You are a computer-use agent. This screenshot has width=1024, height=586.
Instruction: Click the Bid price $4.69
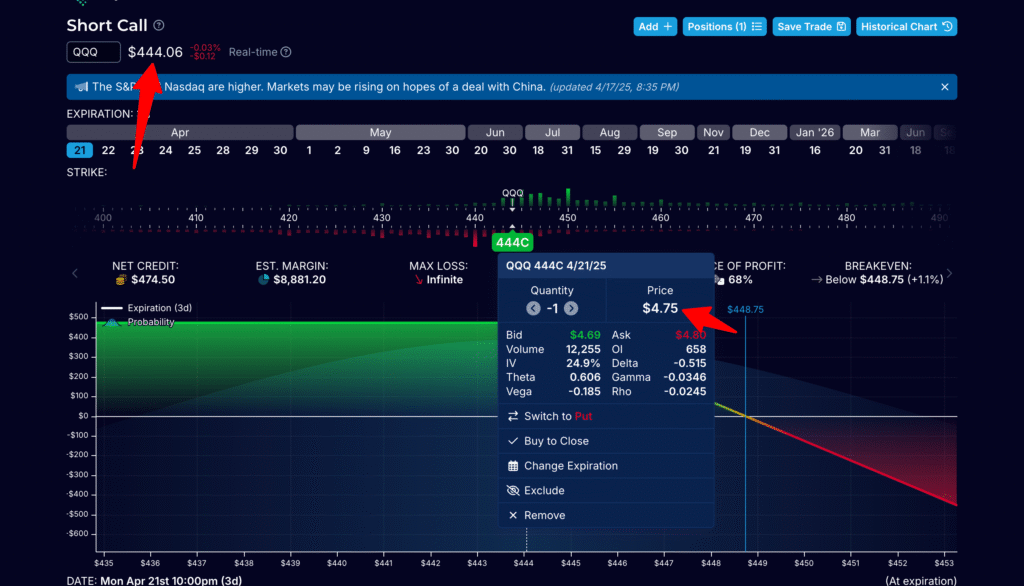585,335
